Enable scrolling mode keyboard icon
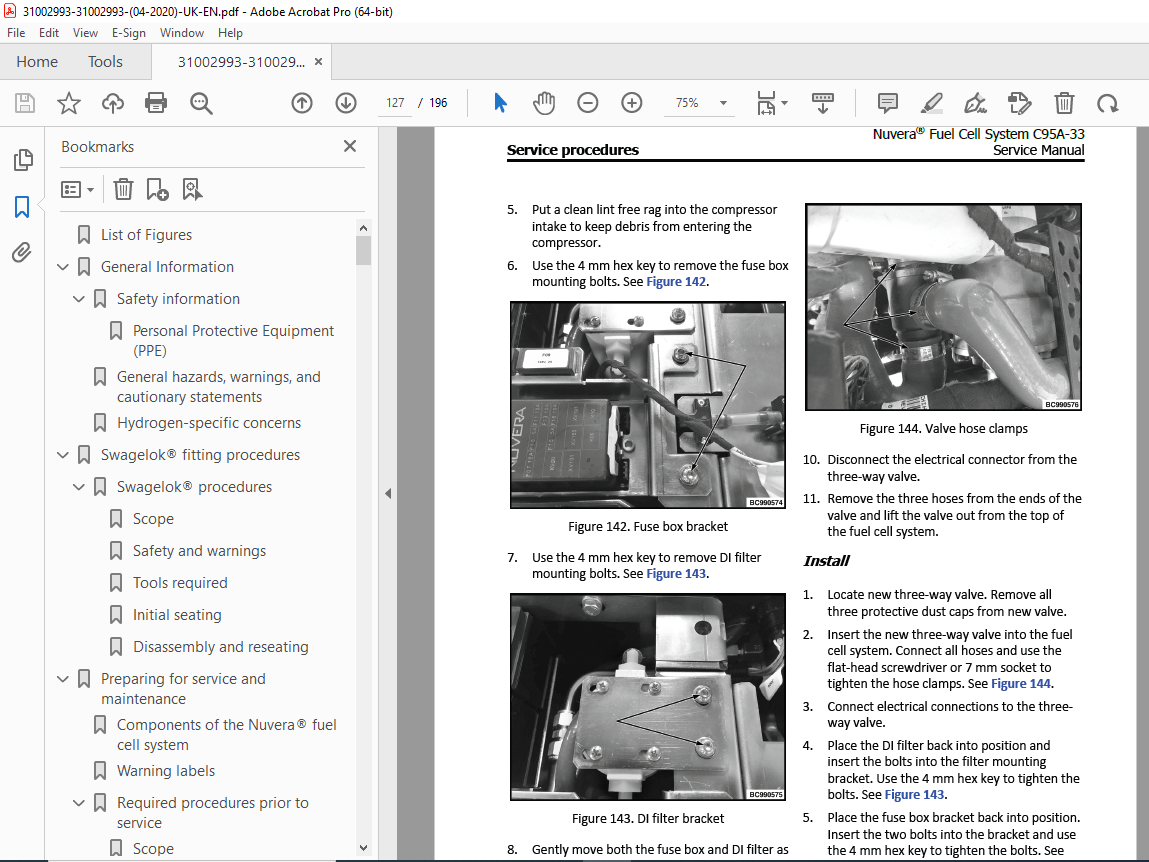This screenshot has height=862, width=1149. click(823, 103)
